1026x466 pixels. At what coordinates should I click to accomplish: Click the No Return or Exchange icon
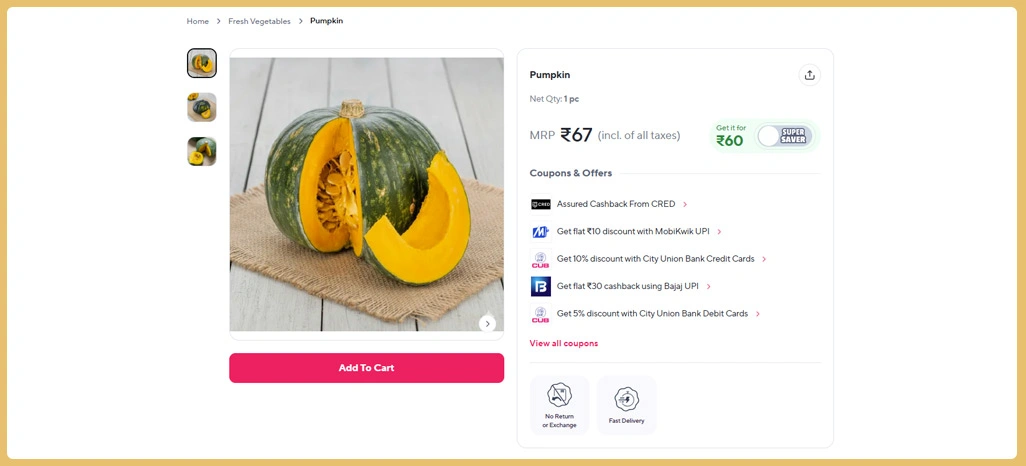pos(560,396)
